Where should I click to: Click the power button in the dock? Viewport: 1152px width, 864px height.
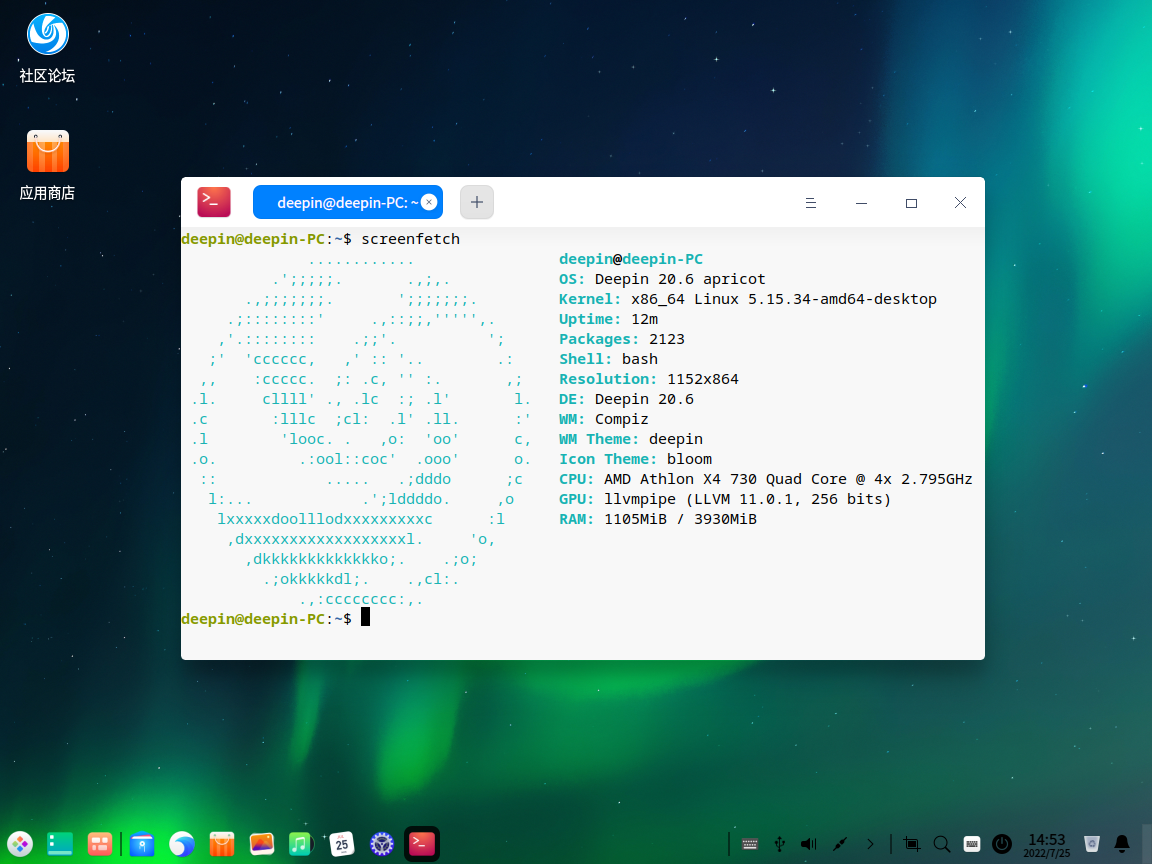1002,844
